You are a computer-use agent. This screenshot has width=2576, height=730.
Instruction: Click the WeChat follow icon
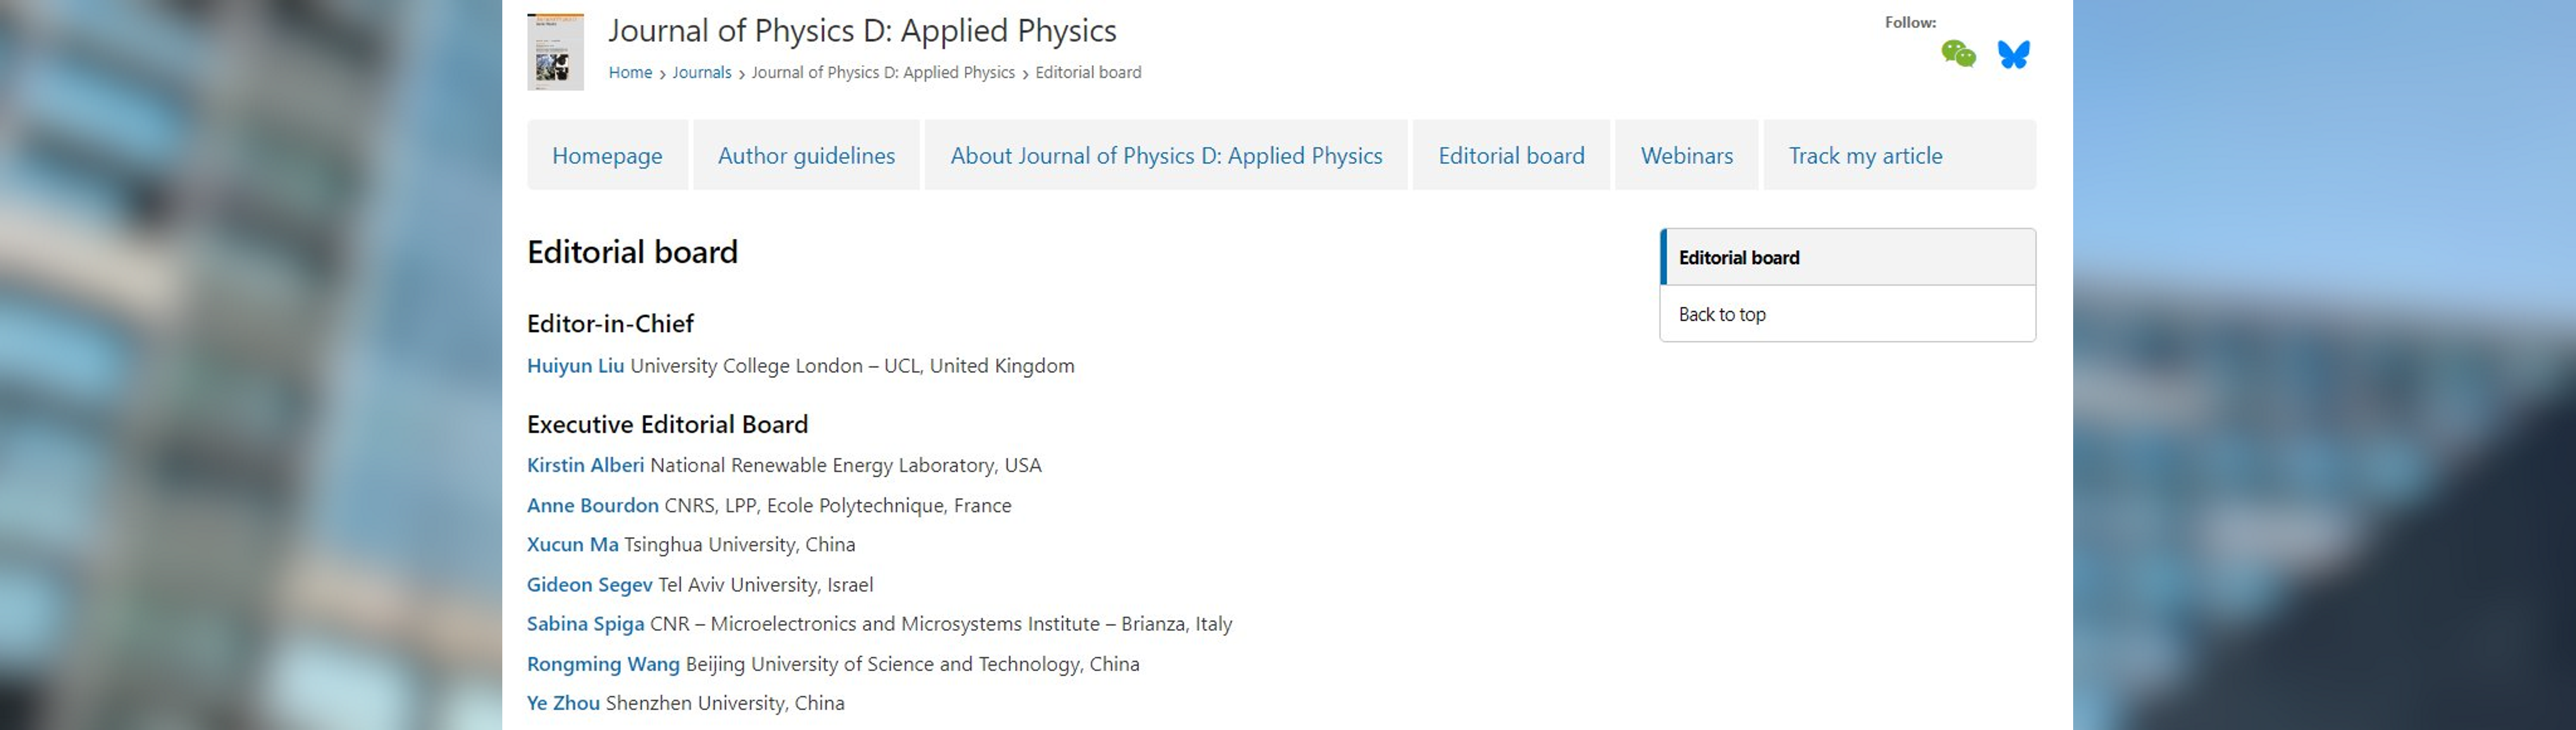point(1958,54)
